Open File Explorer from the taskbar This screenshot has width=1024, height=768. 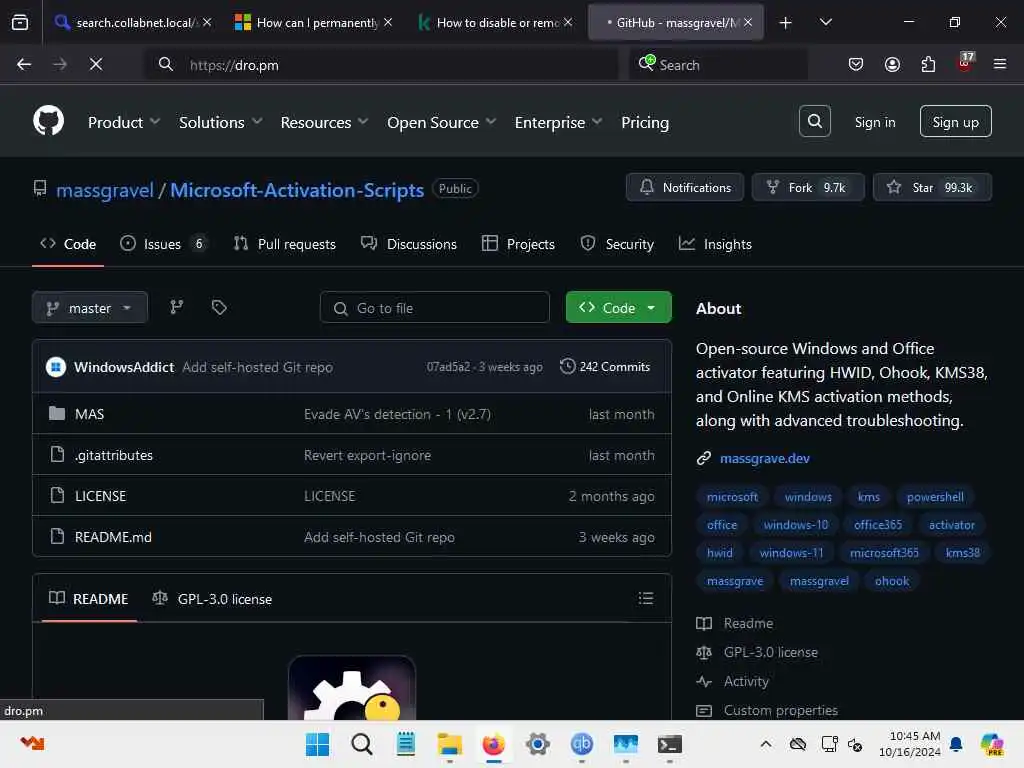(449, 744)
